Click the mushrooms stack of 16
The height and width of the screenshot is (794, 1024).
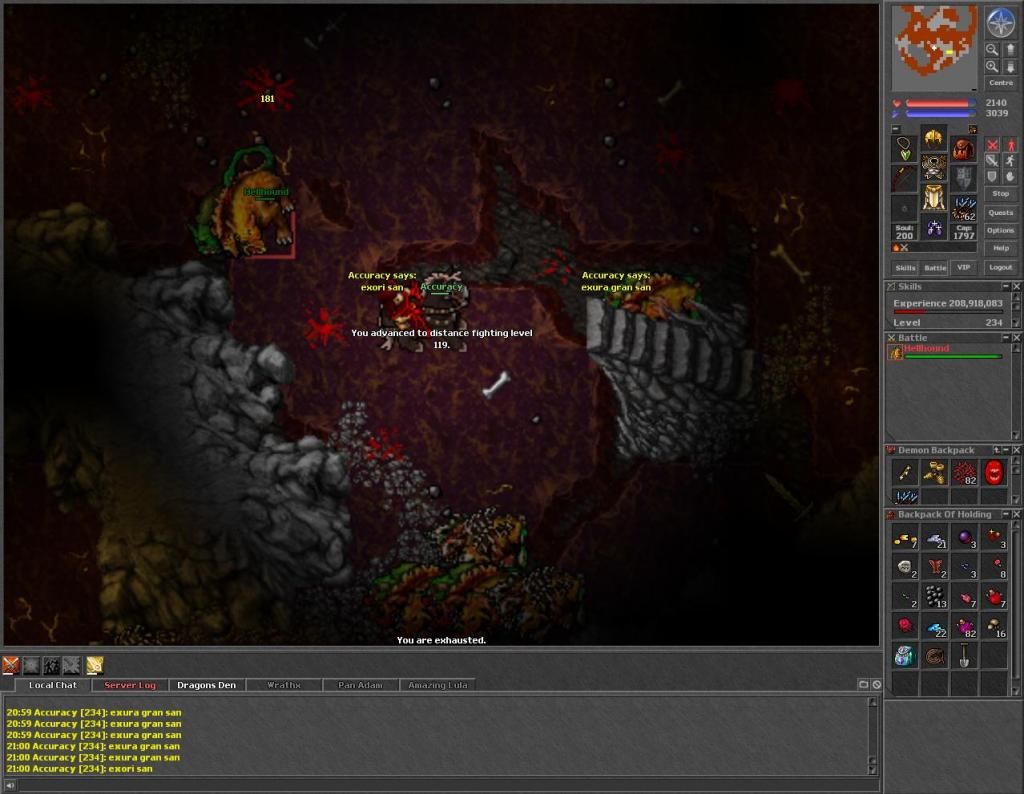993,627
